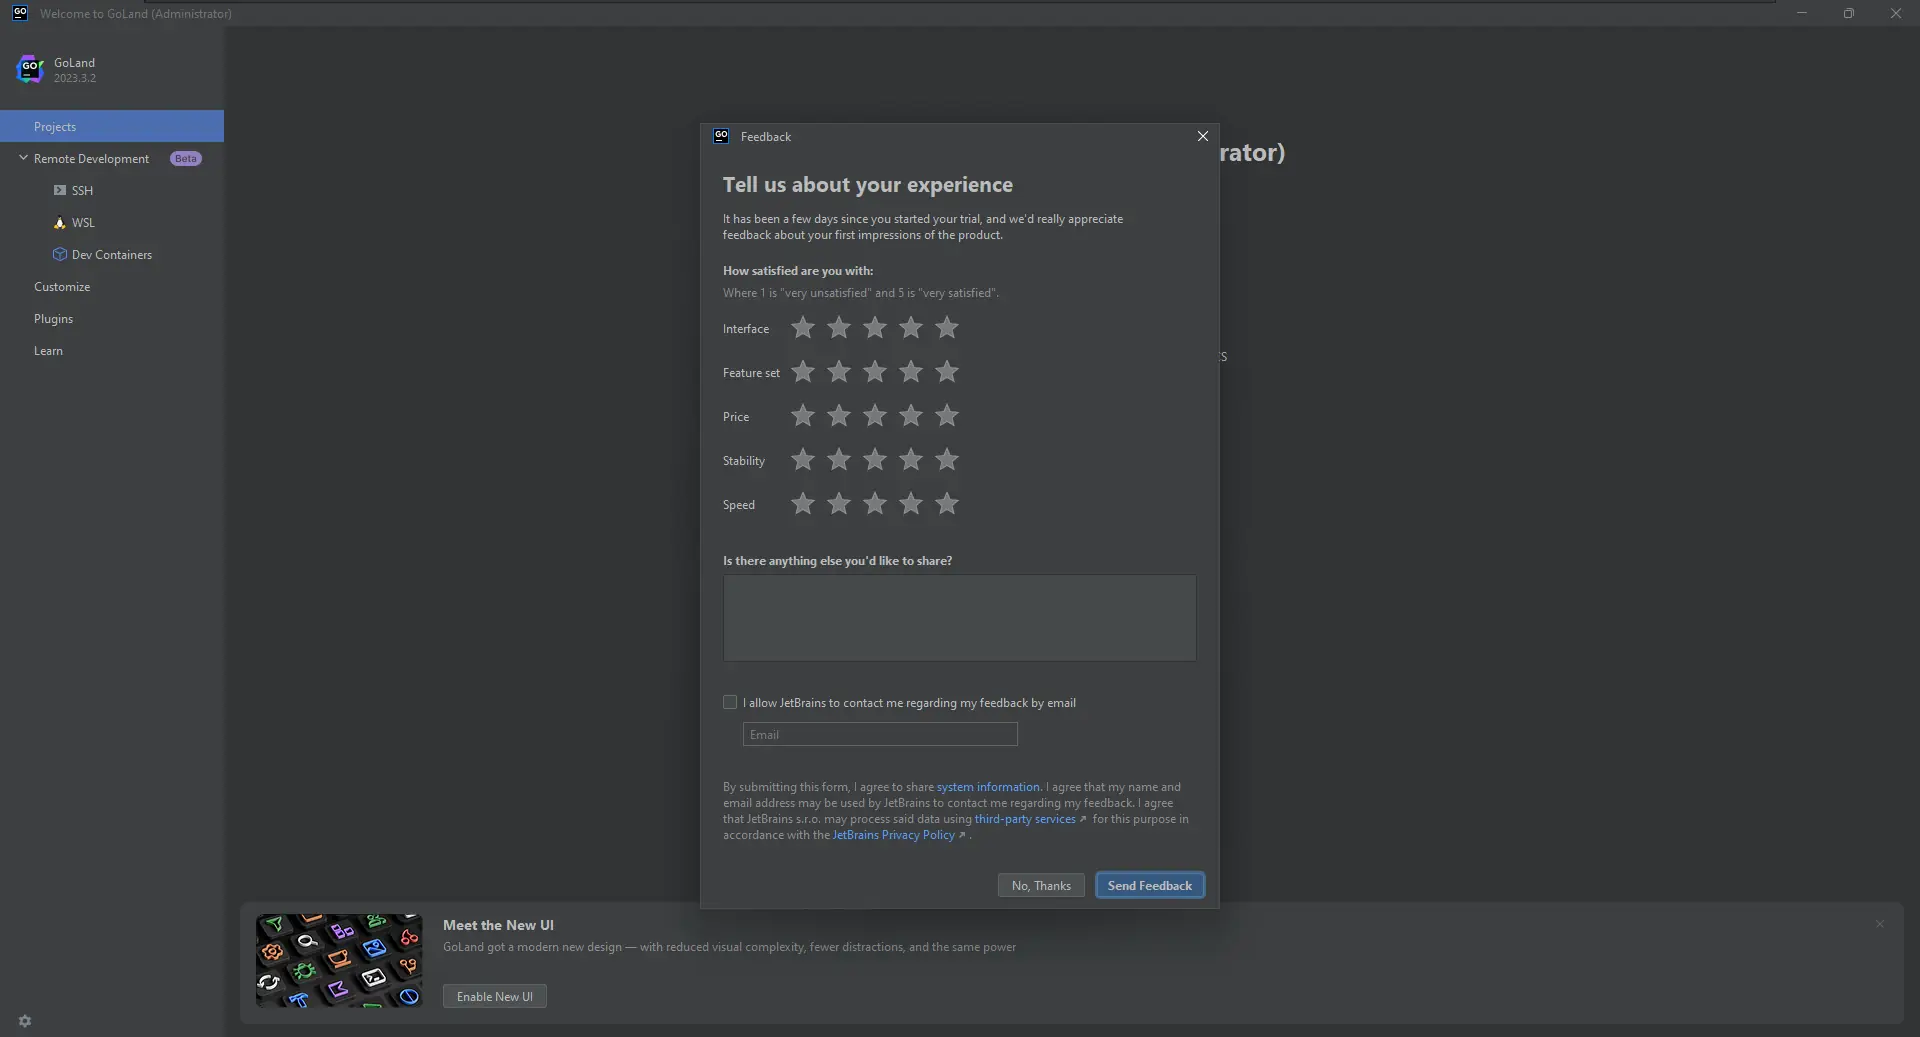
Task: Click the Dev Containers cube icon
Action: tap(60, 255)
